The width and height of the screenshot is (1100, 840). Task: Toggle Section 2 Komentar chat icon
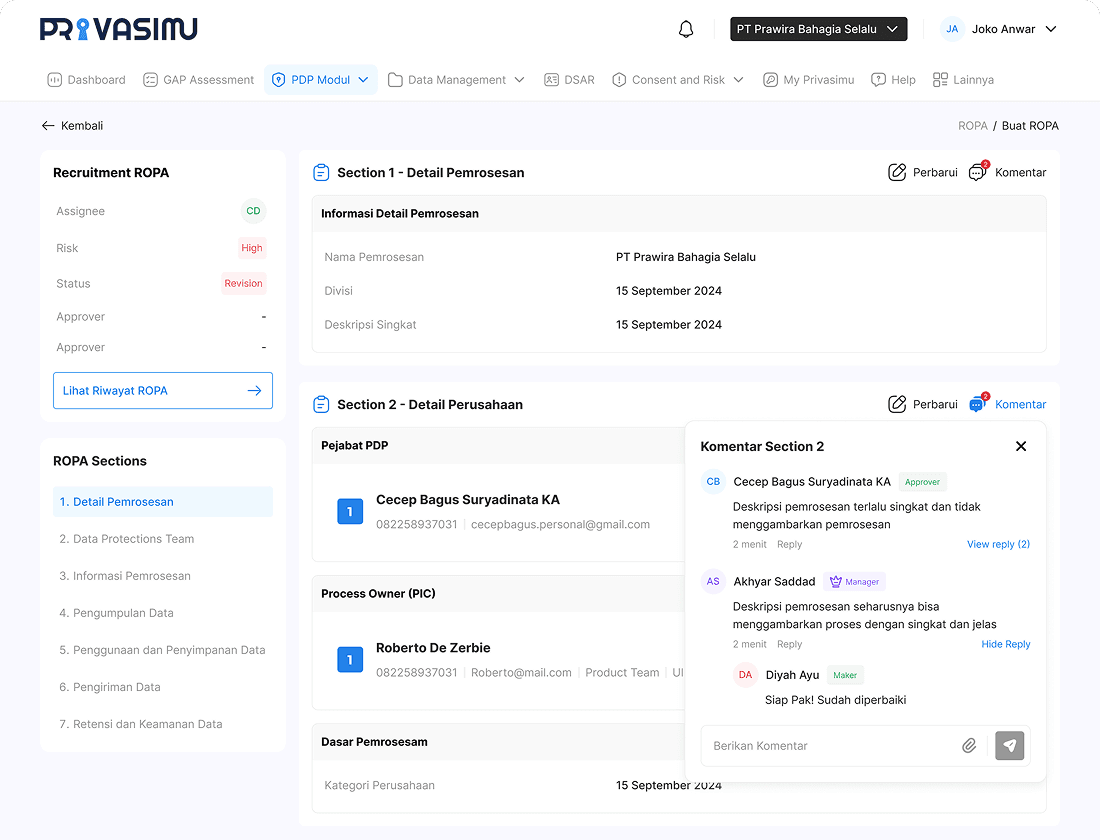(977, 404)
